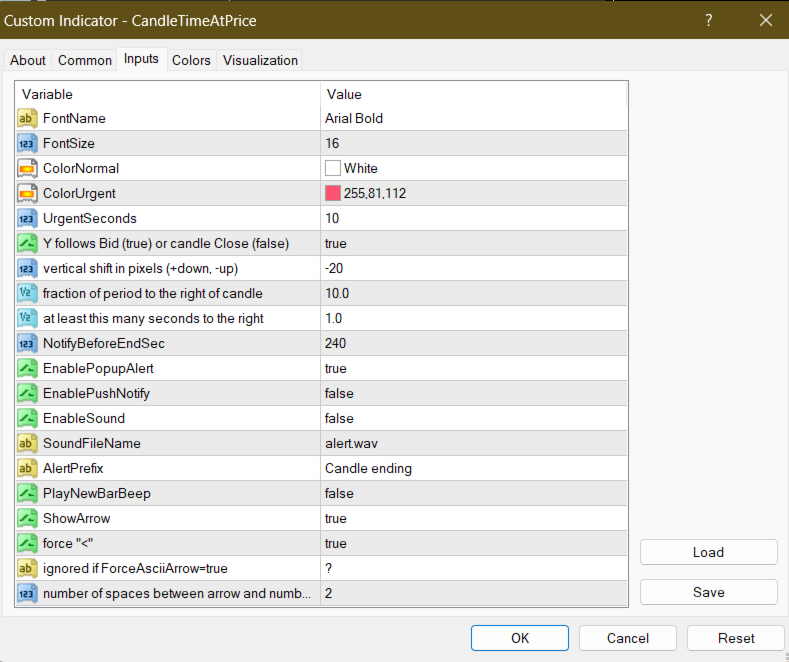Click the boolean icon beside ShowArrow
This screenshot has height=662, width=789.
[x=28, y=518]
